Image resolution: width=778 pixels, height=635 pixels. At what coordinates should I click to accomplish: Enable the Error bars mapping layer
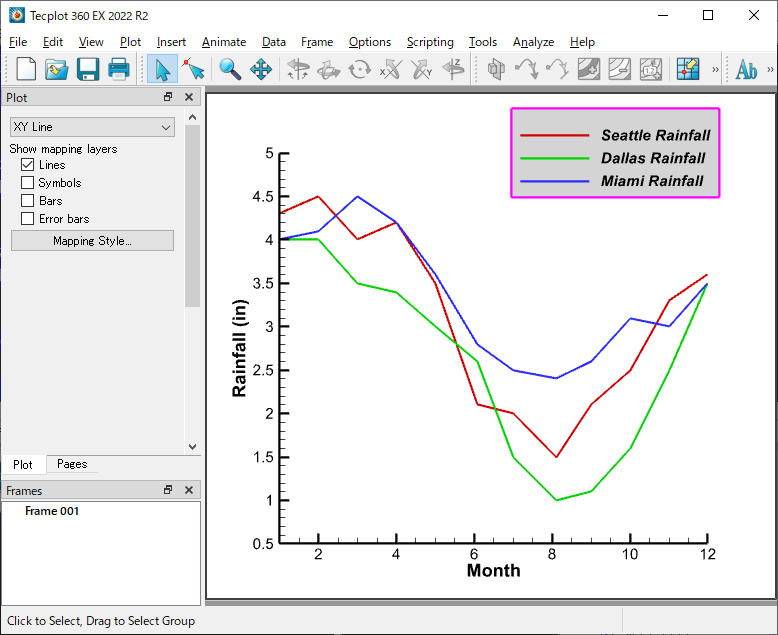tap(28, 218)
